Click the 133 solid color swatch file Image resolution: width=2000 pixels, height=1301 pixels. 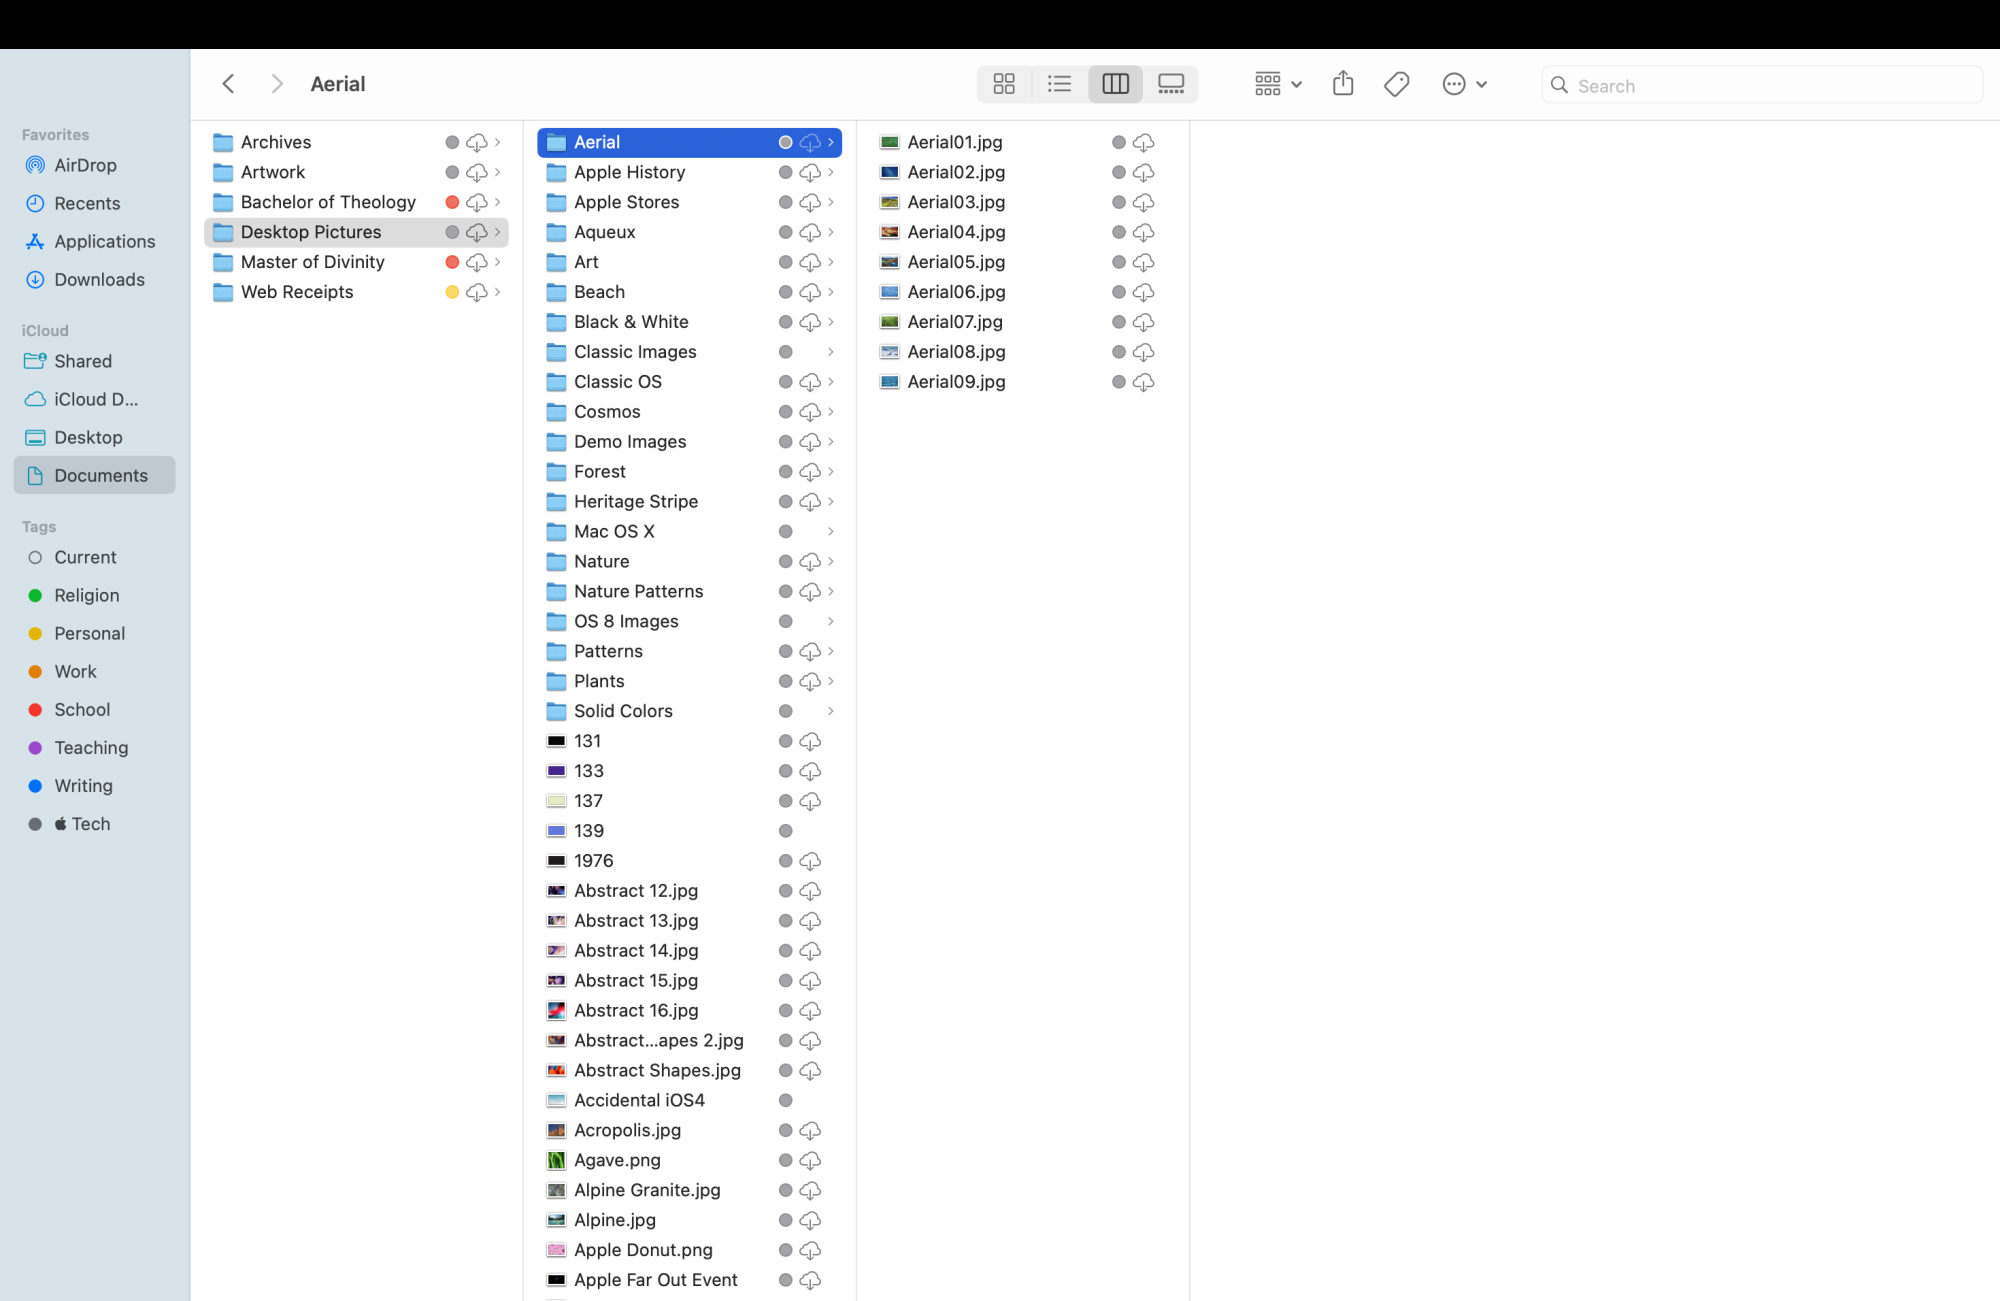tap(588, 771)
